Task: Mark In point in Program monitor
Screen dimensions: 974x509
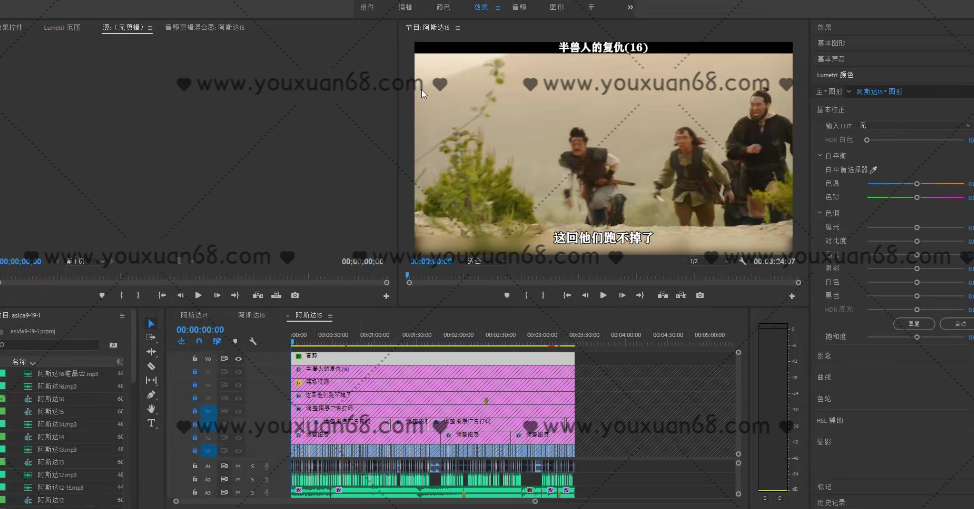Action: click(527, 296)
